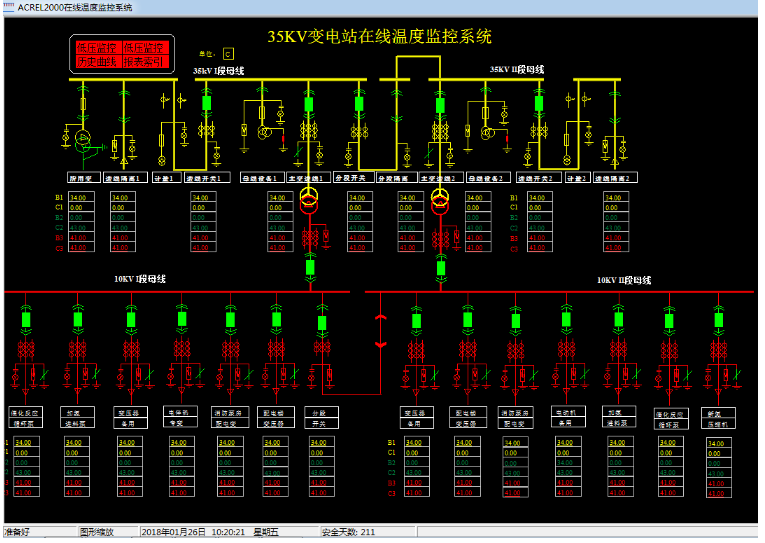Click green breaker above 主变进线2 label
Viewport: 765px width, 543px height.
[x=438, y=103]
